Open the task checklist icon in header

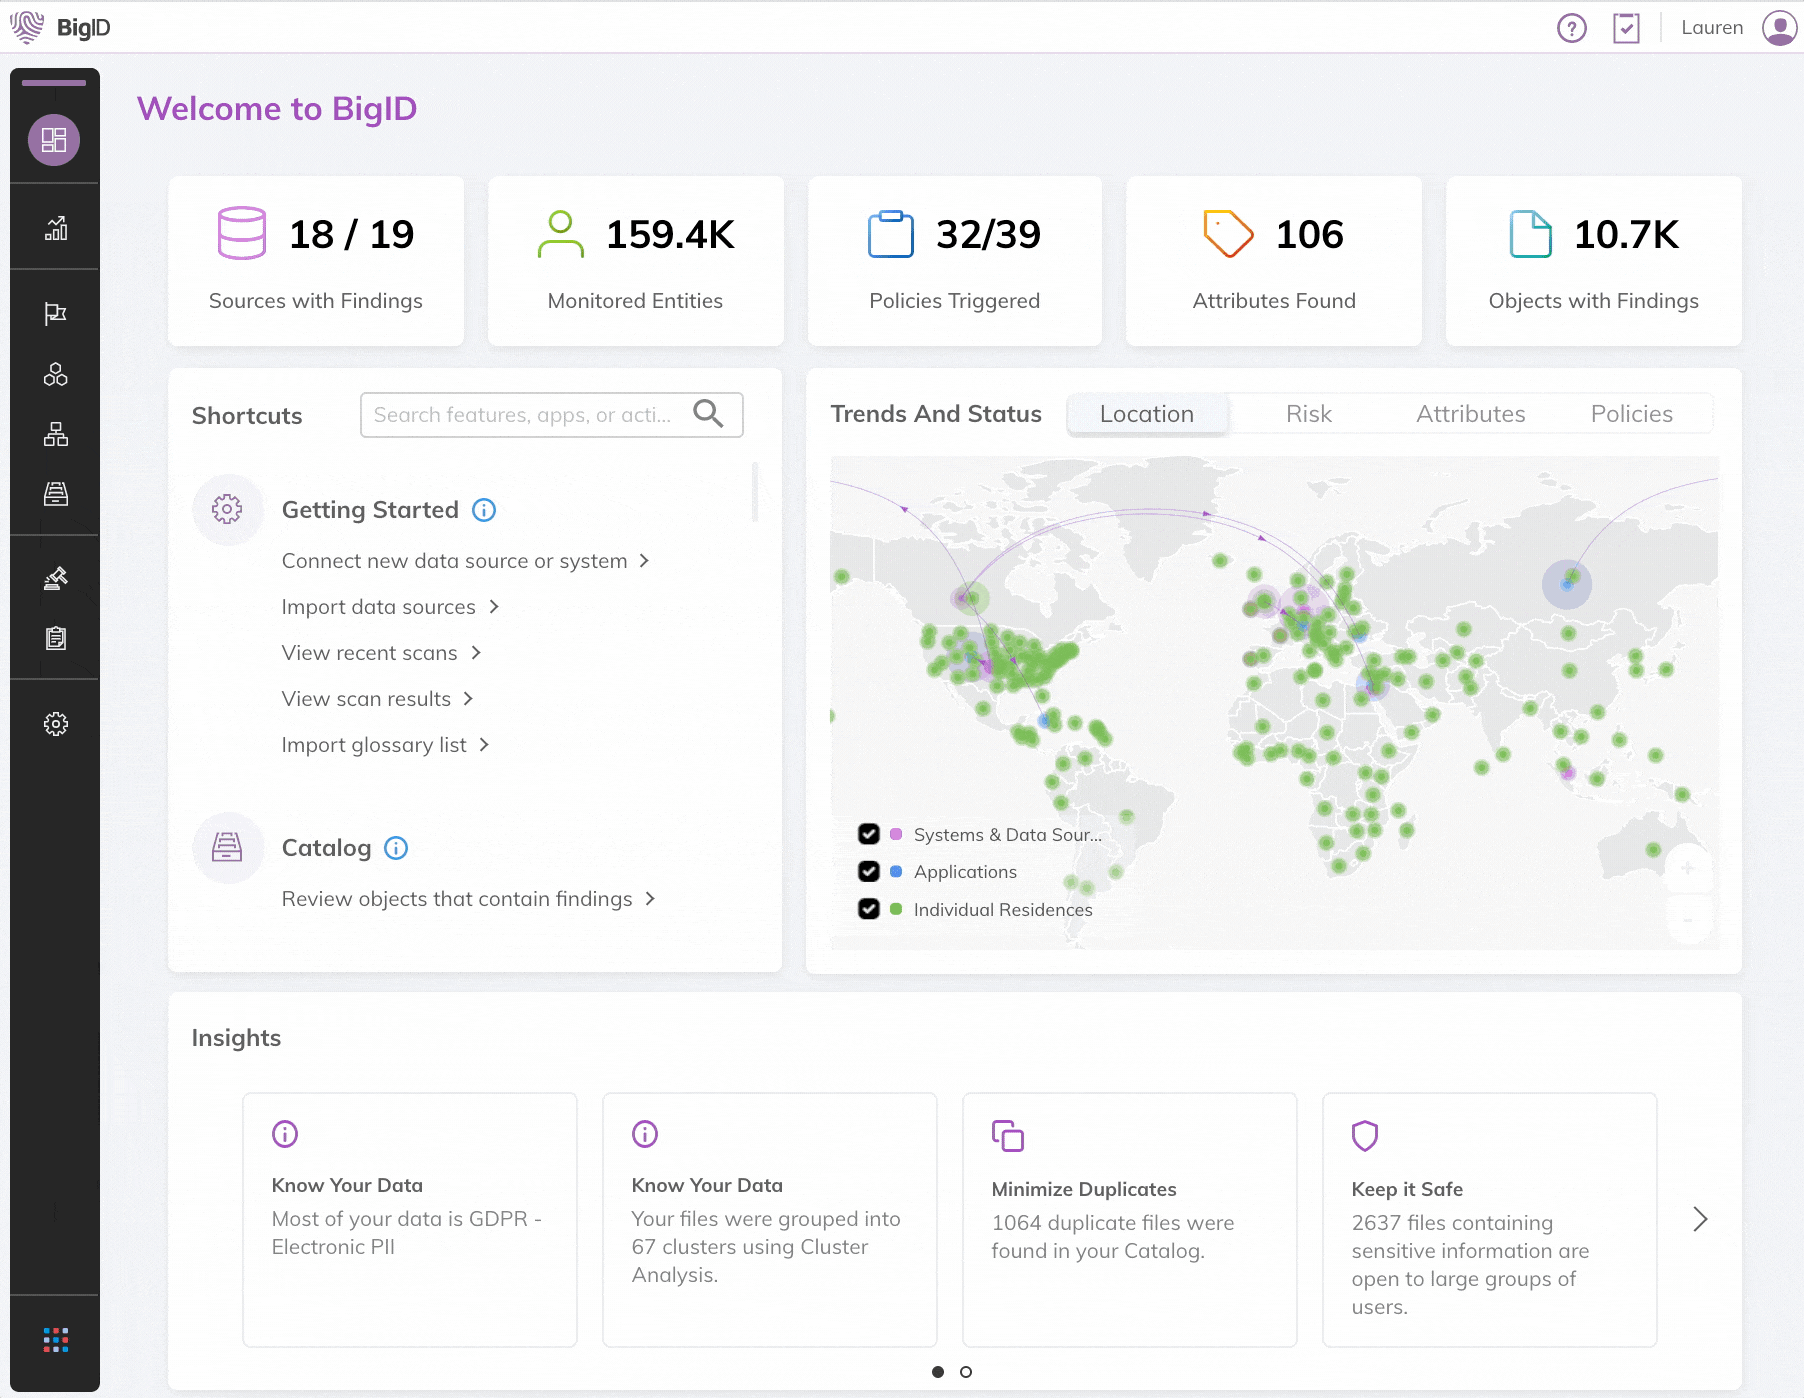(1627, 28)
